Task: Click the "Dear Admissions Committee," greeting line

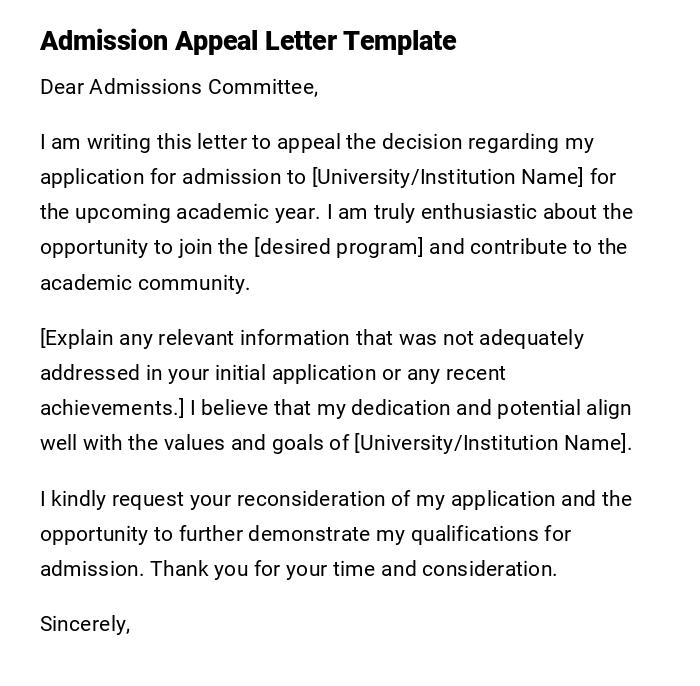Action: (178, 87)
